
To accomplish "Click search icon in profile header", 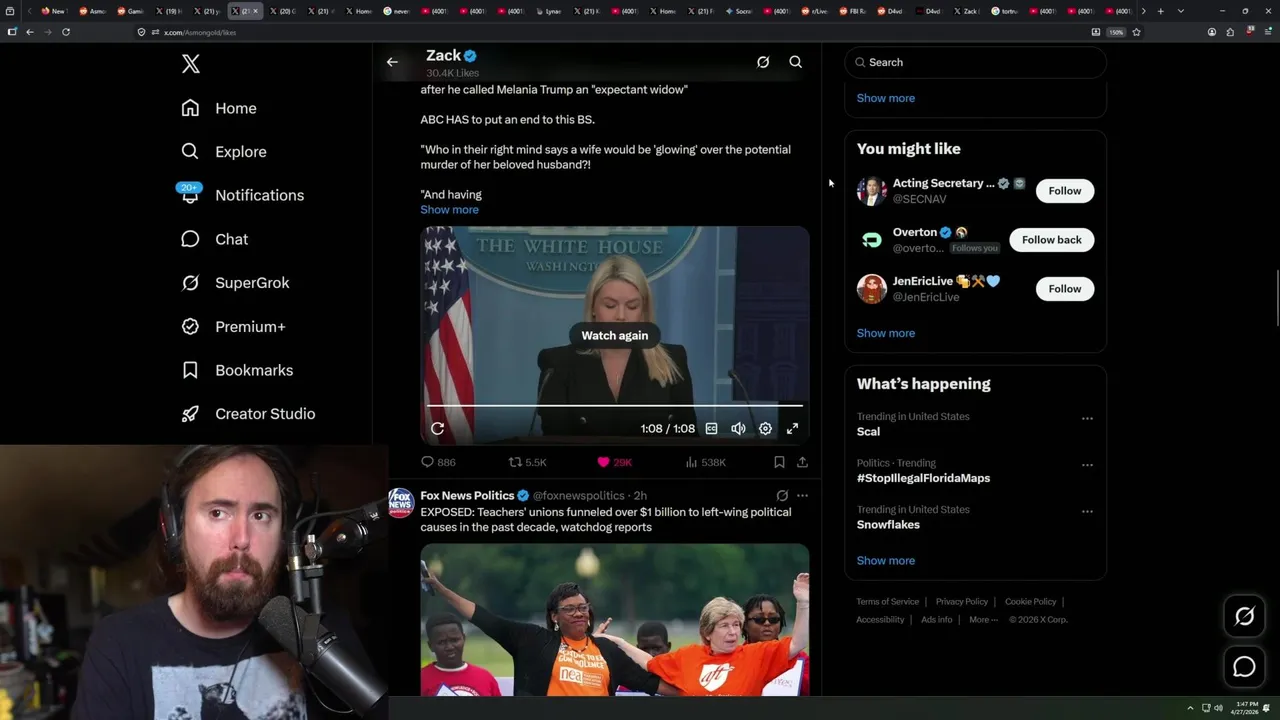I will 796,62.
